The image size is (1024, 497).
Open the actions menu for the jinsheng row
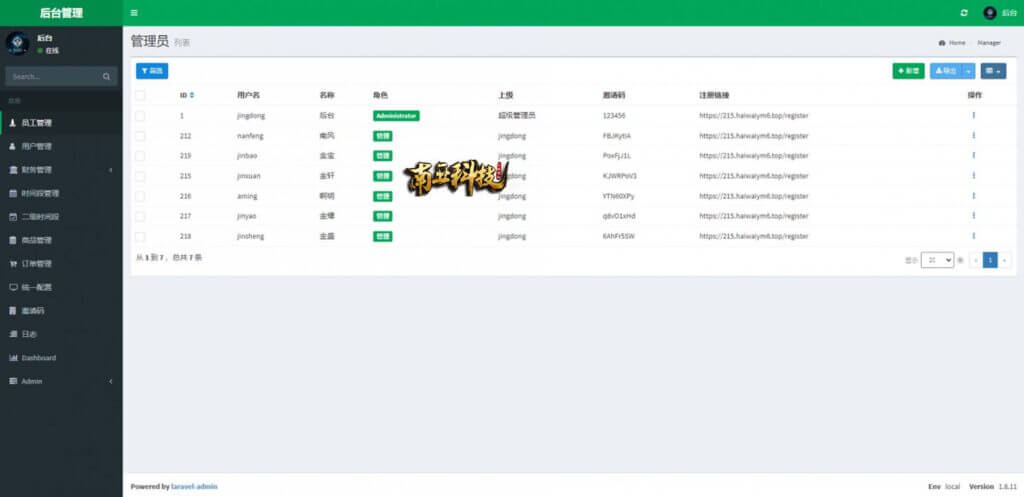[974, 236]
